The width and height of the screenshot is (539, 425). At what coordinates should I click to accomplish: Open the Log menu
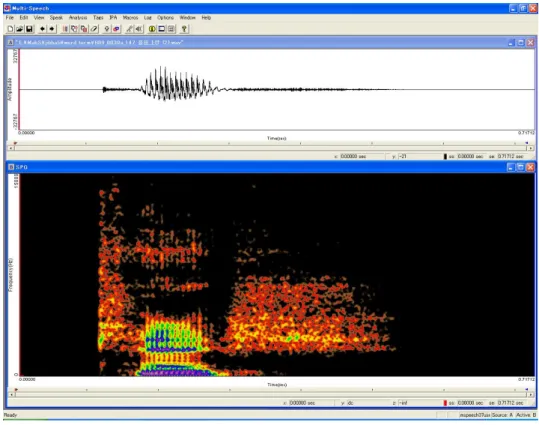(x=147, y=18)
